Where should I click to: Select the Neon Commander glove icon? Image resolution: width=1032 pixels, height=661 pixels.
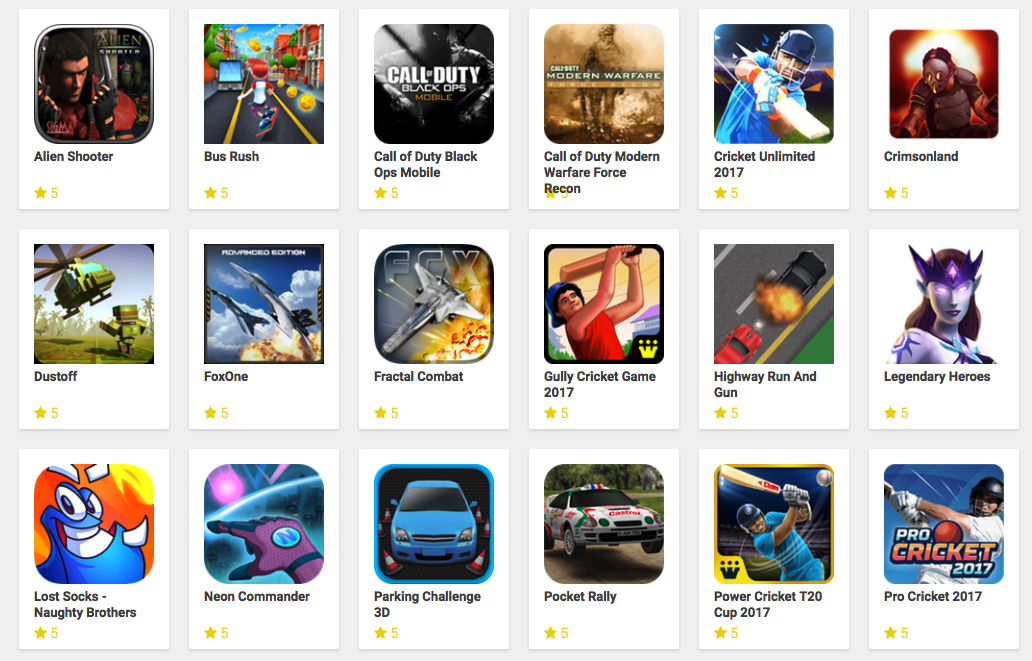[264, 523]
